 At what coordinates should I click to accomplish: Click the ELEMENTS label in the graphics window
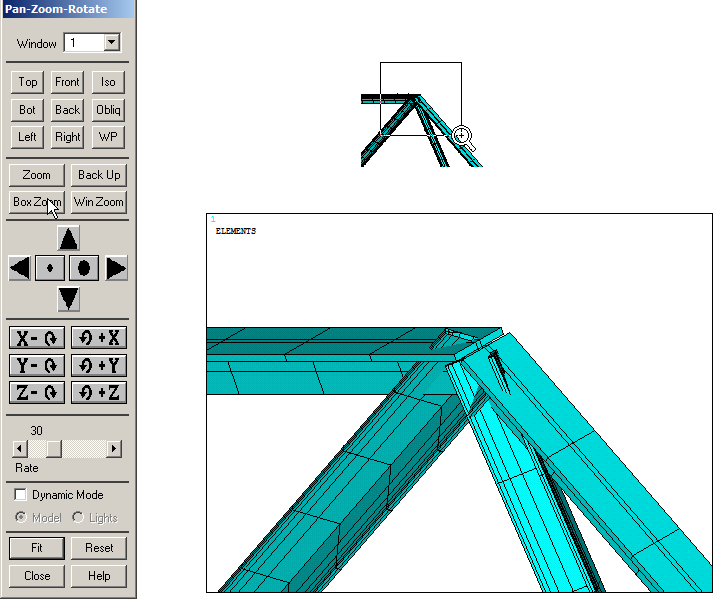pyautogui.click(x=236, y=231)
